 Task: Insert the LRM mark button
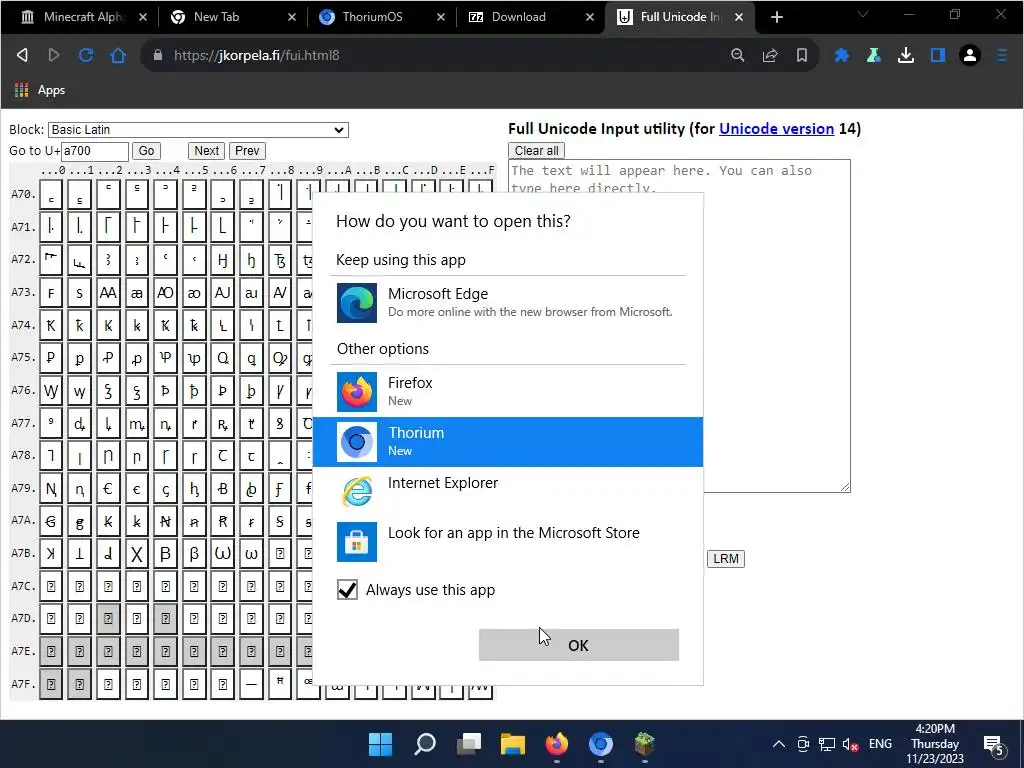[726, 559]
